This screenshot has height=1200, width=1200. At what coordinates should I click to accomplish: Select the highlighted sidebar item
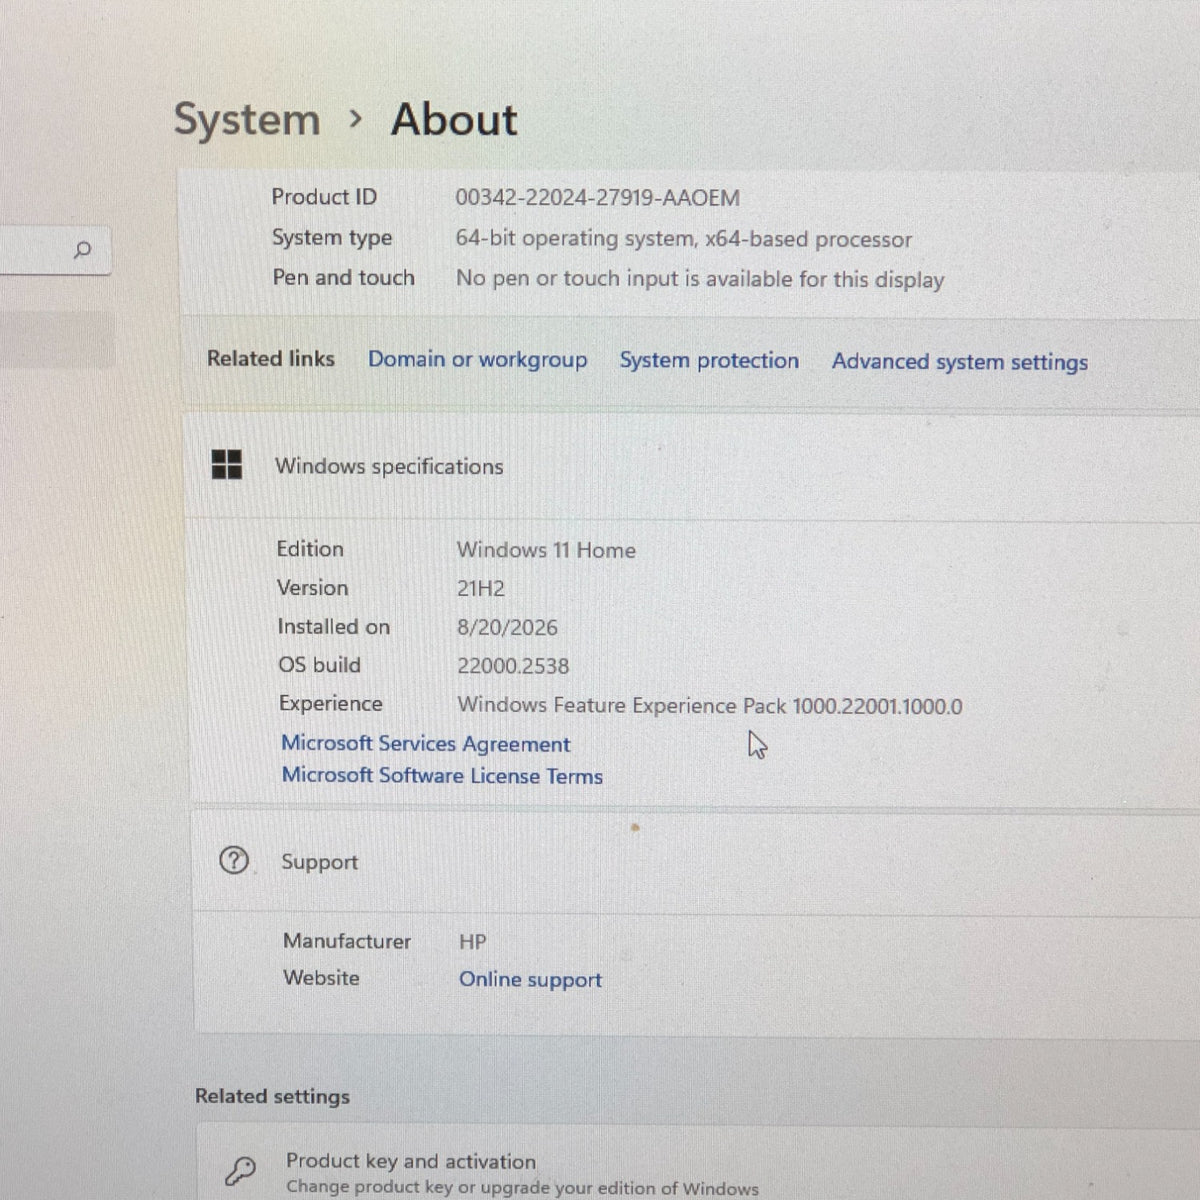coord(56,339)
